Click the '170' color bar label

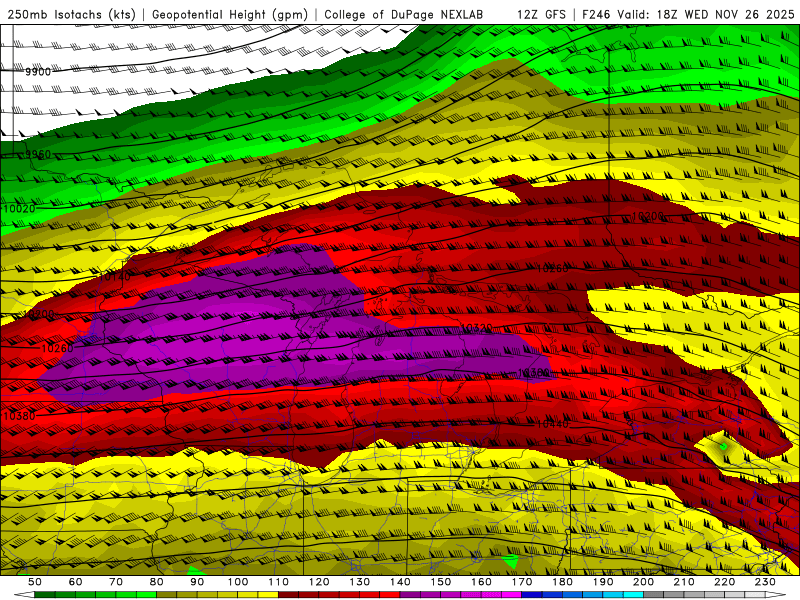[522, 582]
